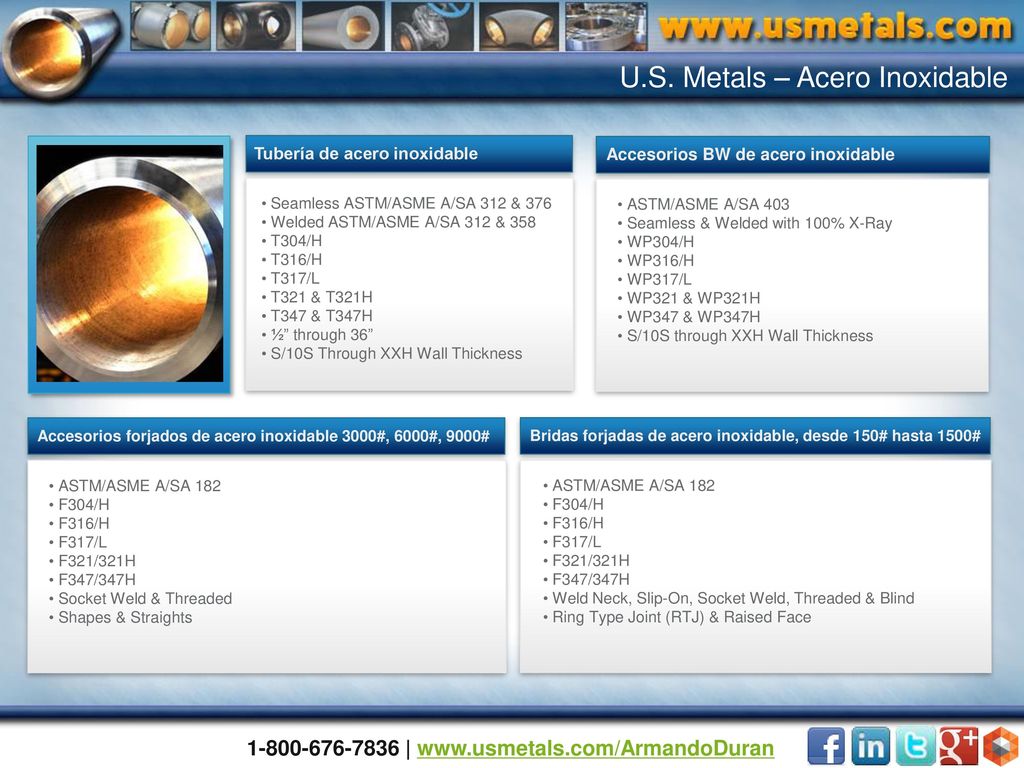
Task: Click the 'WP304/H' bullet
Action: pyautogui.click(x=660, y=242)
